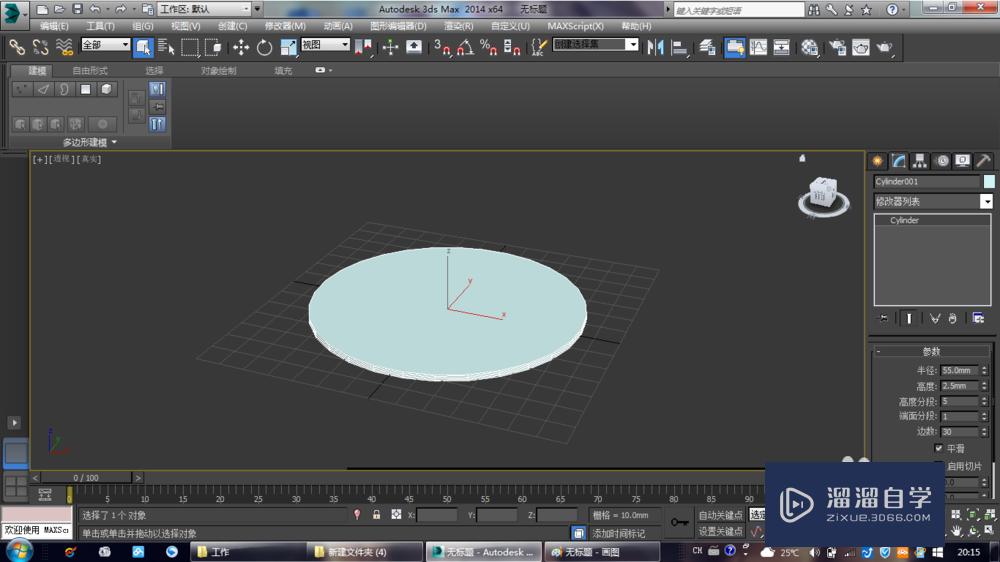The height and width of the screenshot is (562, 1000).
Task: Click the Select by Name icon
Action: tap(166, 47)
